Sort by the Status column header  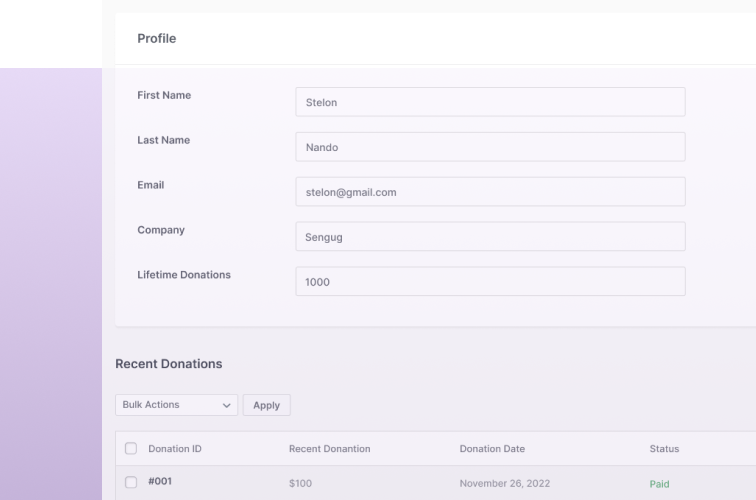pos(664,449)
